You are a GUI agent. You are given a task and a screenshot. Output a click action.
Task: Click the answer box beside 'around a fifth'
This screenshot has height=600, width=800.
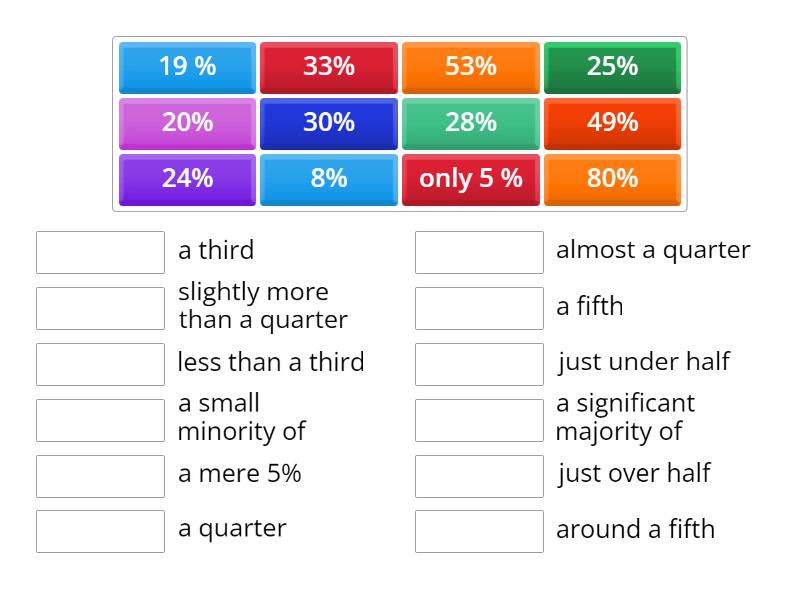(479, 531)
